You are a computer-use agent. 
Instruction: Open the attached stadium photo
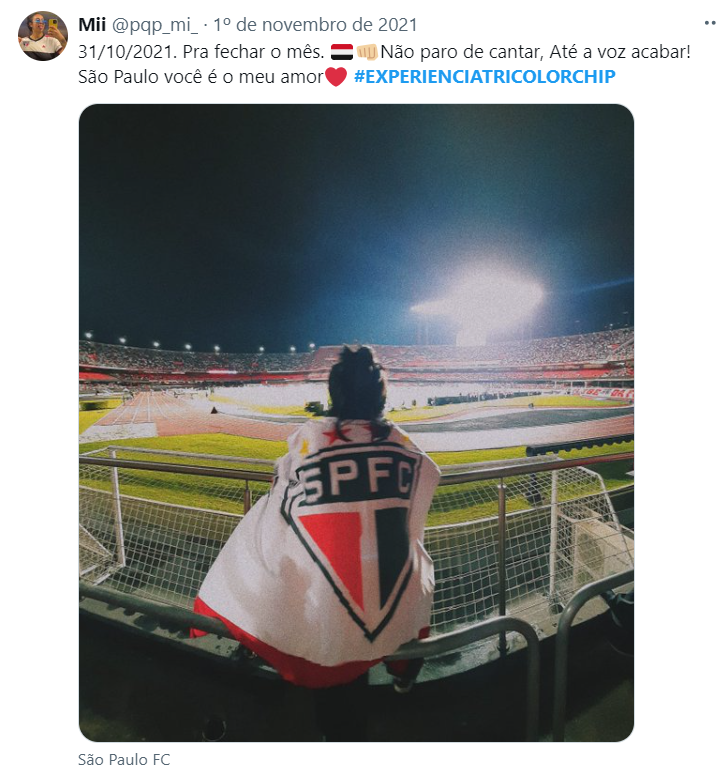[356, 422]
